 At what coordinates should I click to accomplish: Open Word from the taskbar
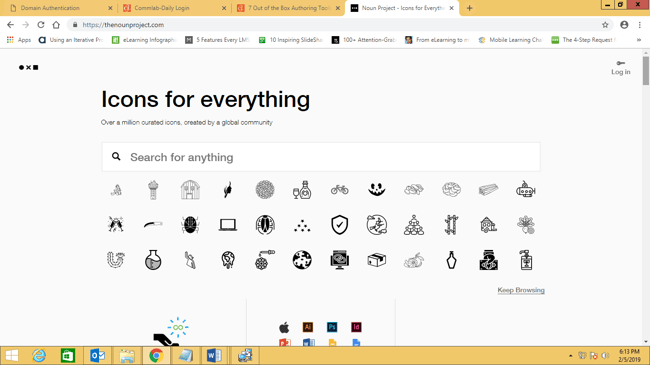tap(214, 355)
